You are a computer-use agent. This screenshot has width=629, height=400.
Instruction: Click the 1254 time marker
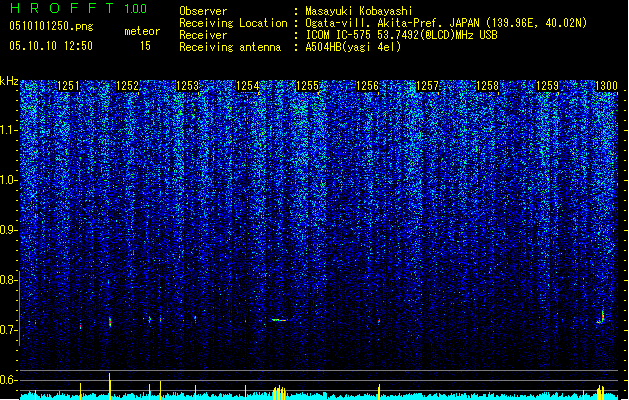pyautogui.click(x=248, y=86)
